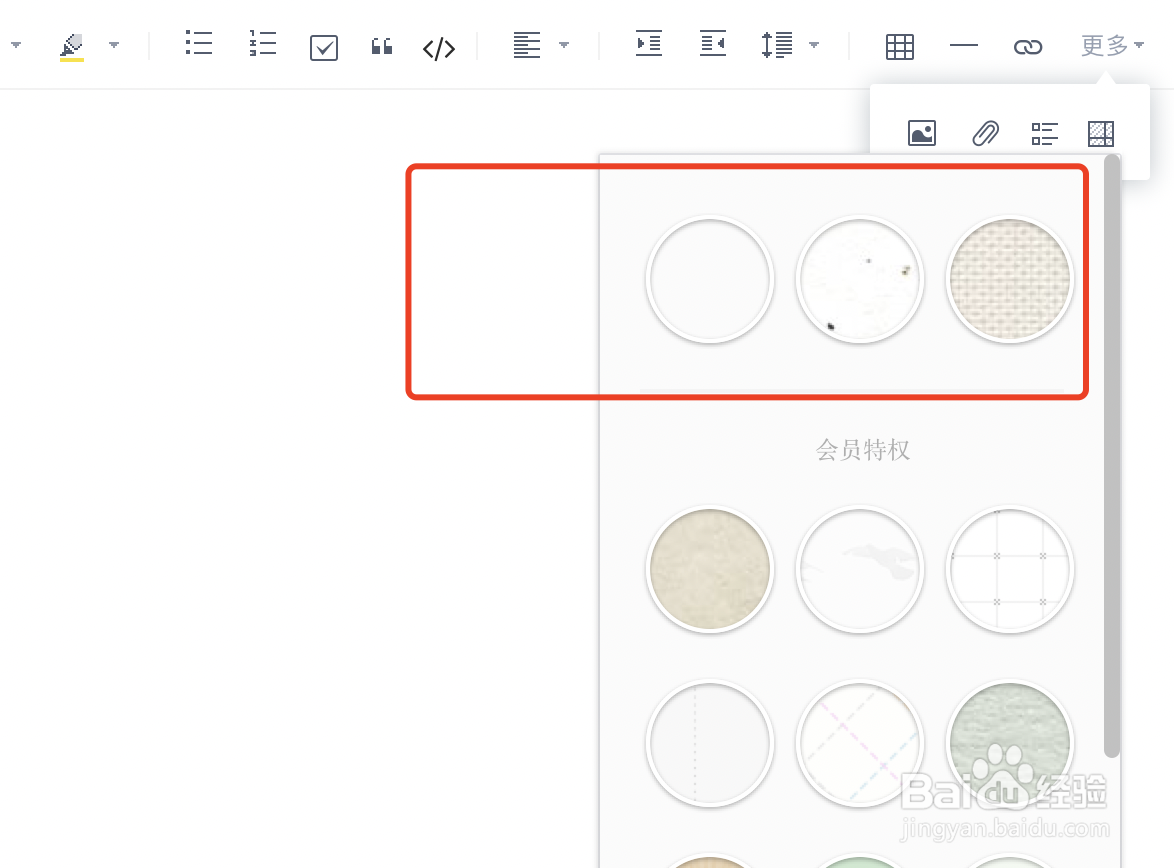Image resolution: width=1174 pixels, height=868 pixels.
Task: Select the highlighter pen tool
Action: point(72,46)
